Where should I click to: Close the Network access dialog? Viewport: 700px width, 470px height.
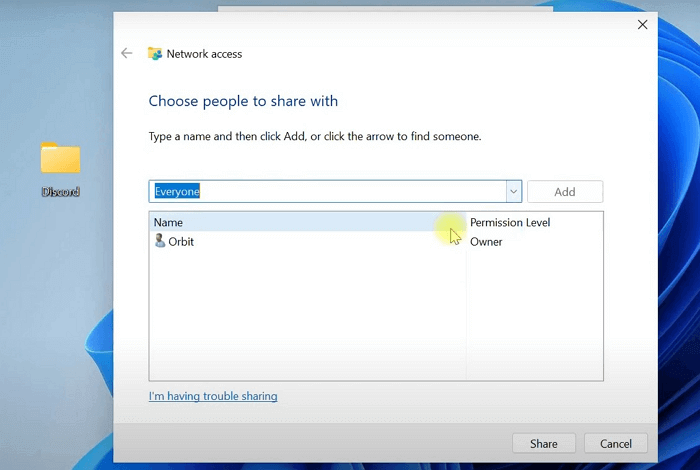(x=642, y=25)
